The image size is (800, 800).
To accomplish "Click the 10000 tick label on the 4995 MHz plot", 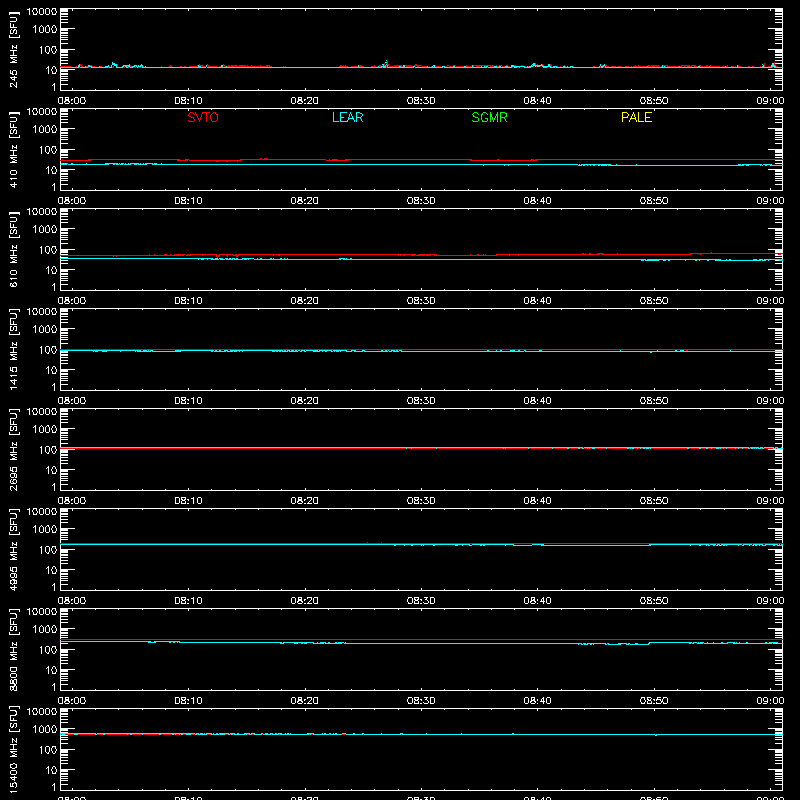I will pyautogui.click(x=42, y=512).
